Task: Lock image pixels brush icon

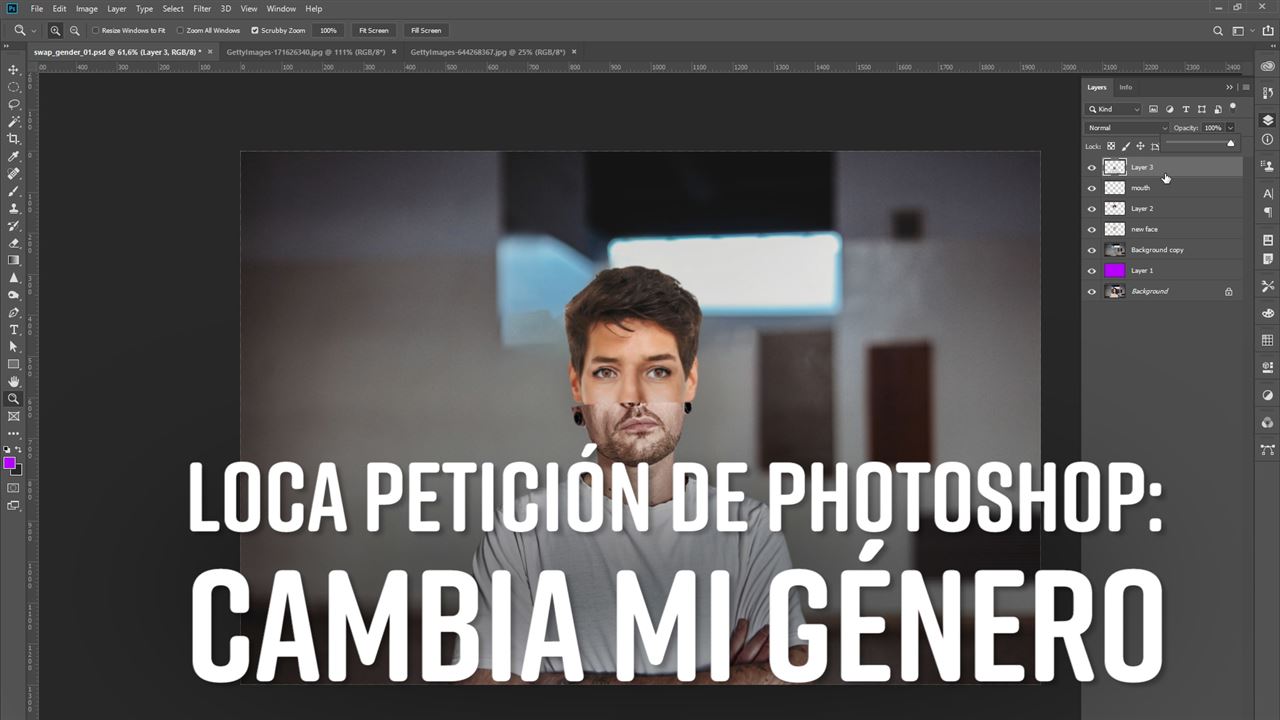Action: point(1125,146)
